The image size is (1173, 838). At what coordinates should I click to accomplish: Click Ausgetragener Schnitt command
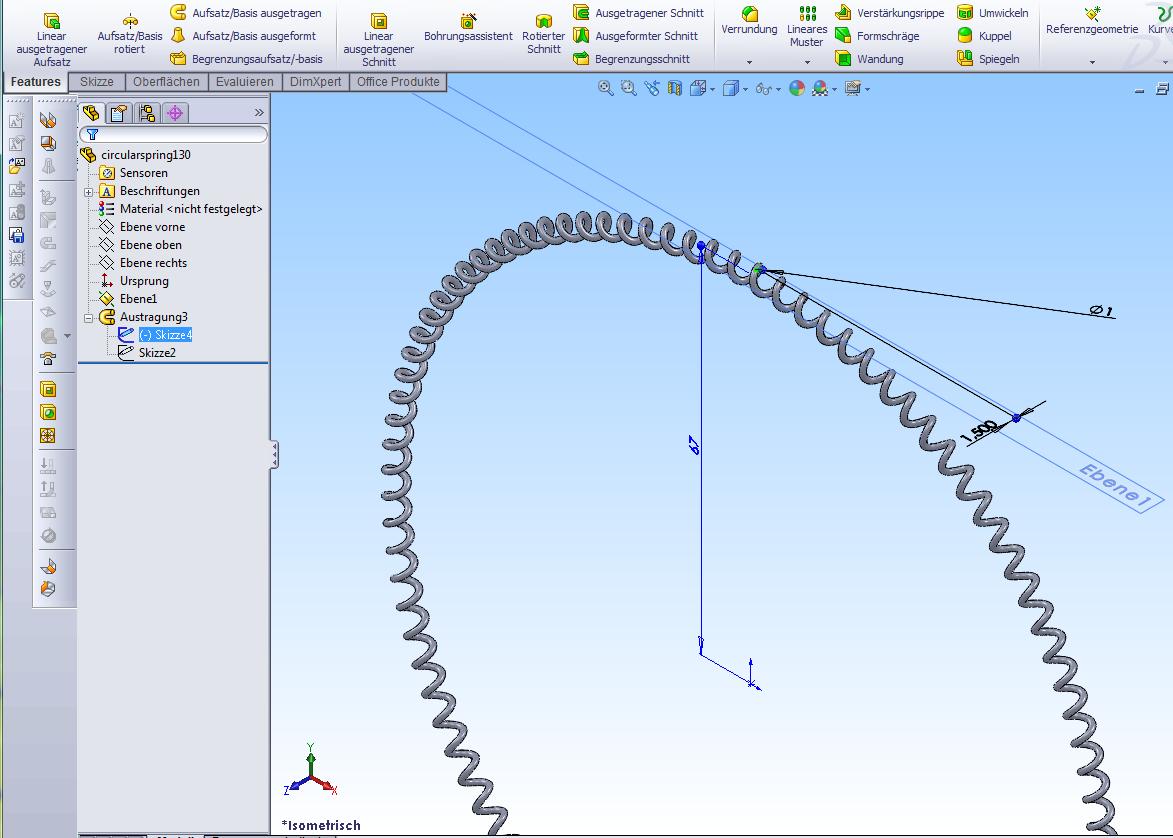click(639, 13)
